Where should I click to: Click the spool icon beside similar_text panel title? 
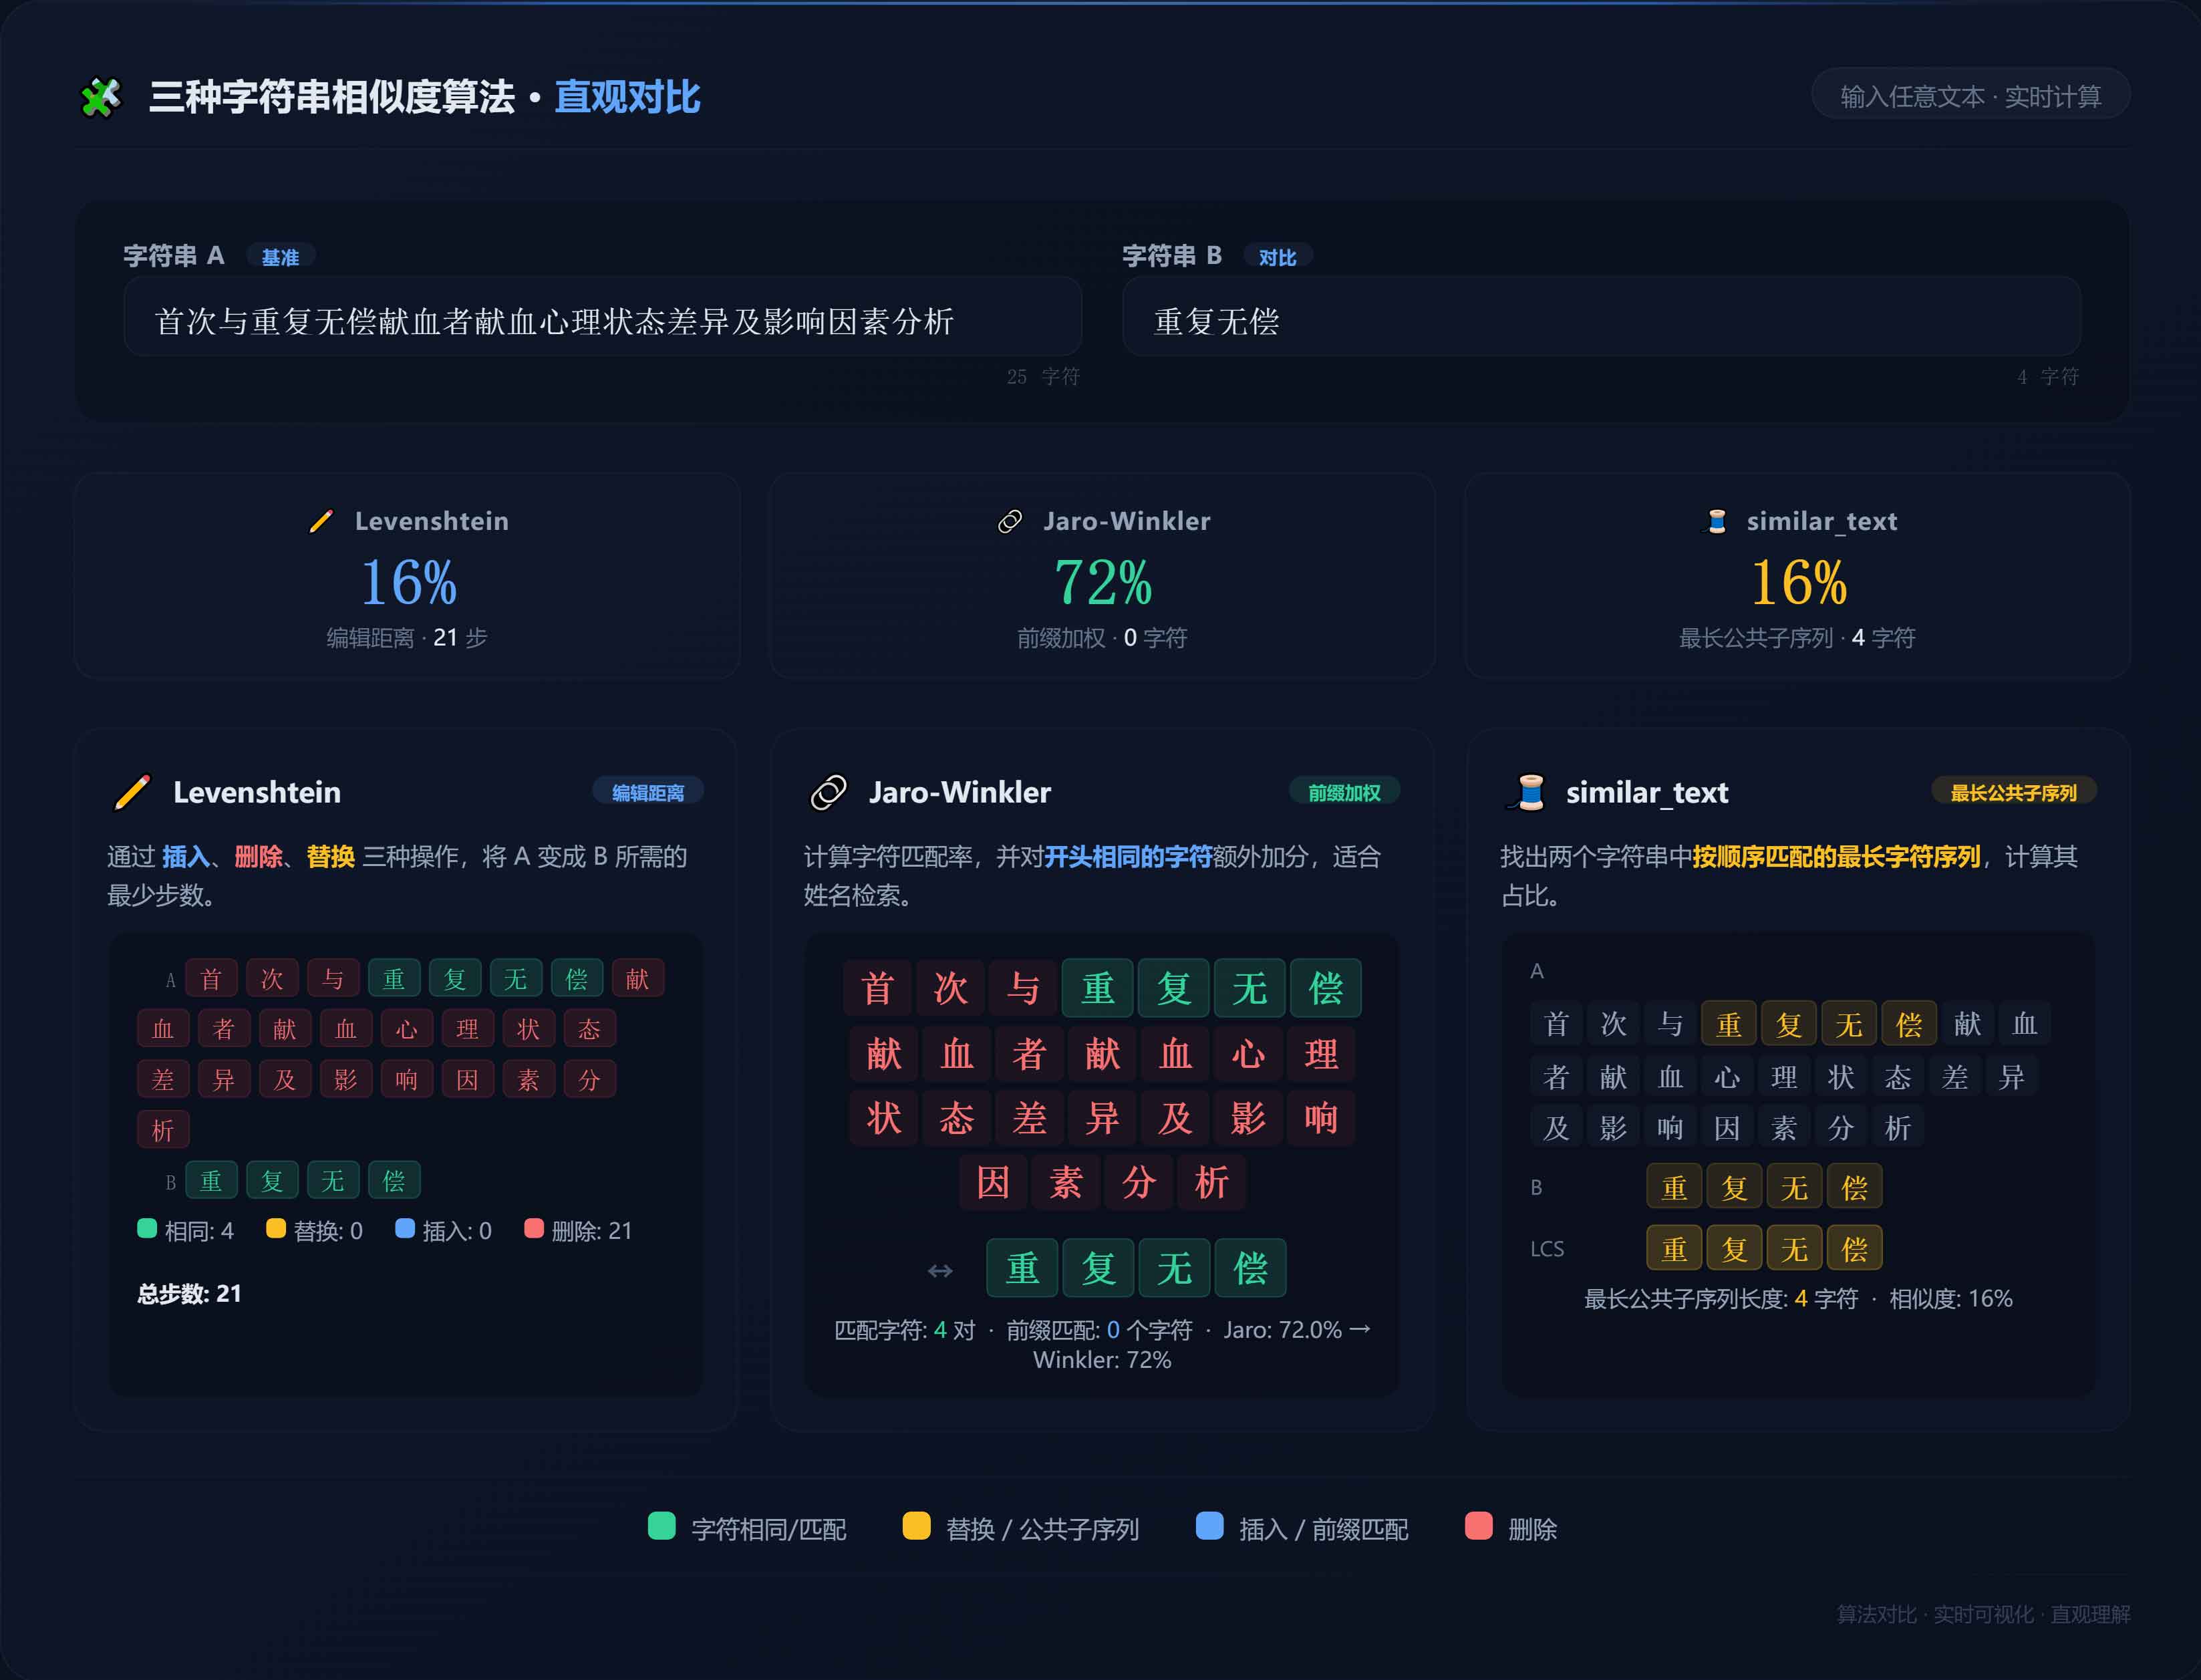pyautogui.click(x=1527, y=792)
